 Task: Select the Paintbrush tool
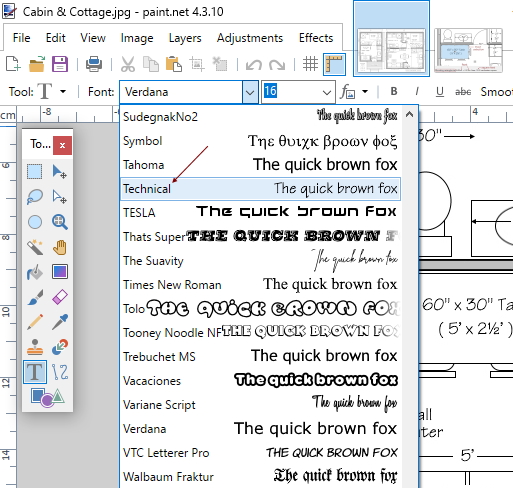click(35, 297)
